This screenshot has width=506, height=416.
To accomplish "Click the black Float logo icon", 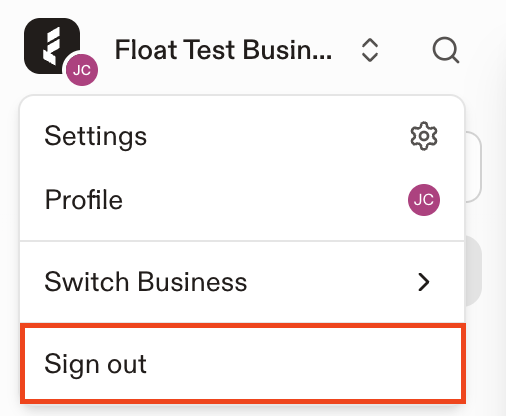I will click(x=52, y=46).
